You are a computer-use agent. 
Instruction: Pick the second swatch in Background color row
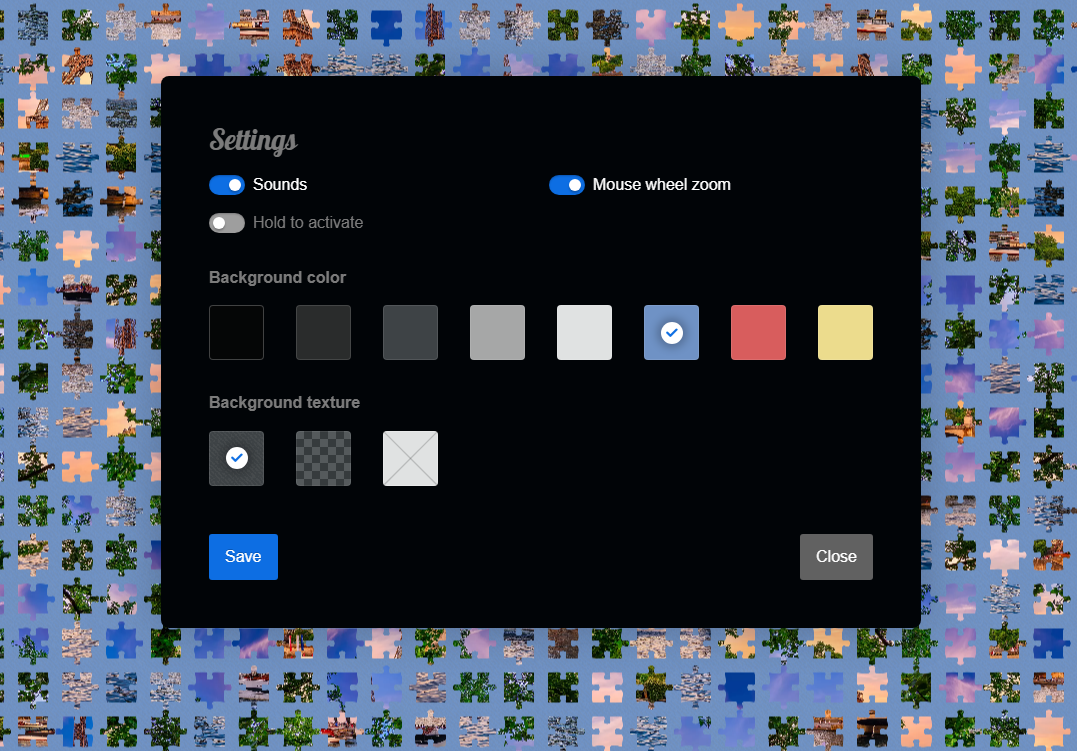[x=323, y=333]
